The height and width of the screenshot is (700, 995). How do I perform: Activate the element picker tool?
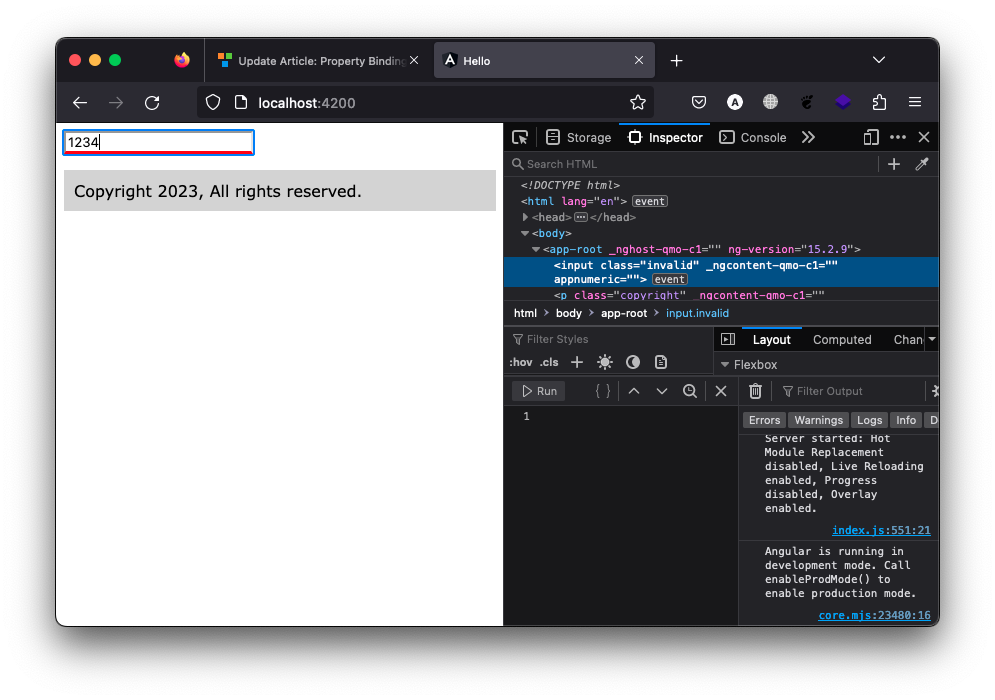[x=520, y=138]
